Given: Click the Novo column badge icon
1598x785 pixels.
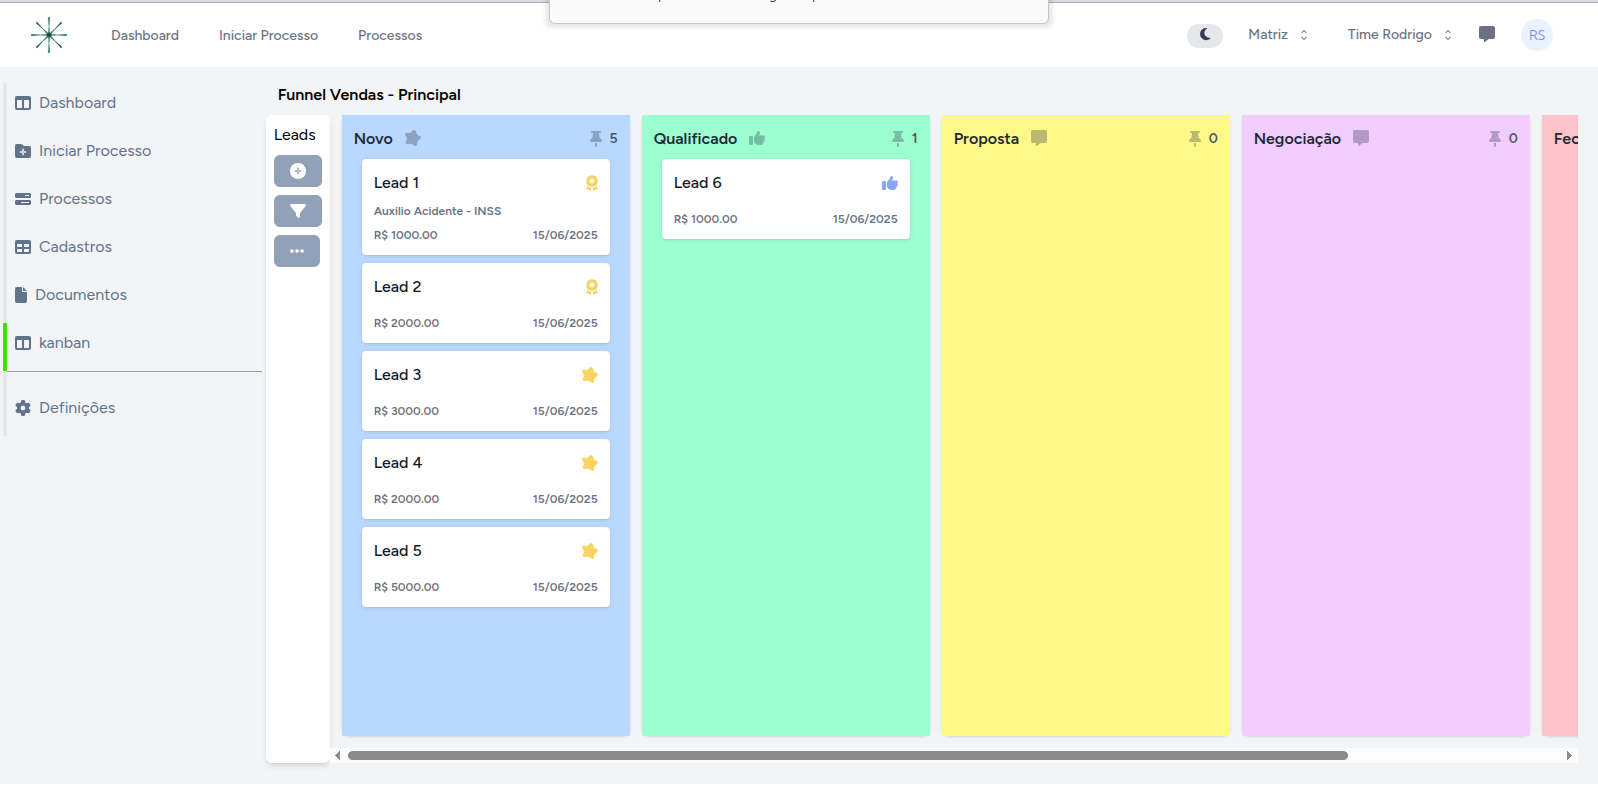Looking at the screenshot, I should click(413, 138).
